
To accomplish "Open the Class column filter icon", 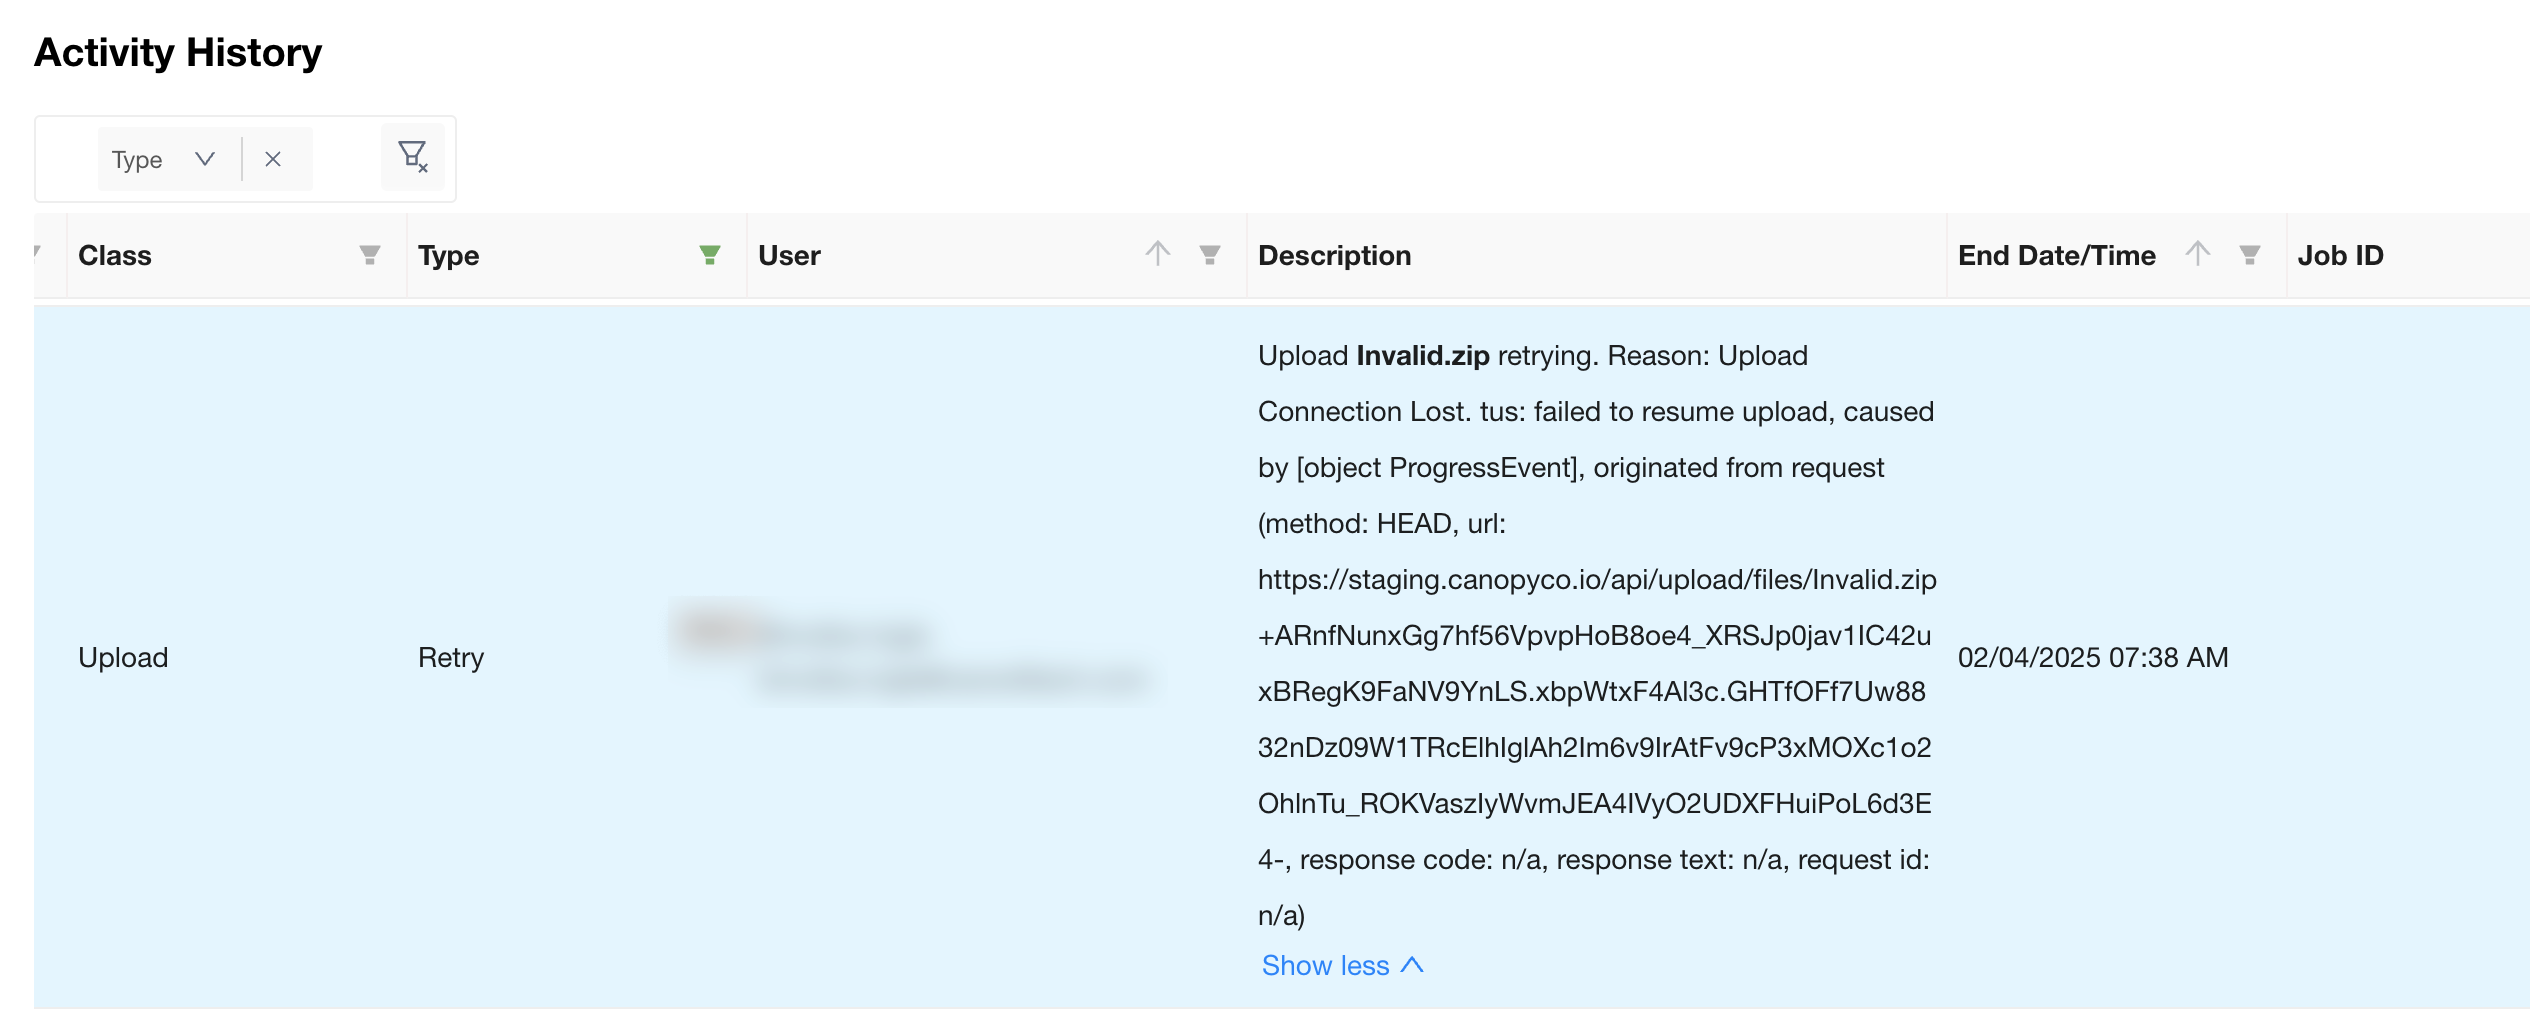I will click(369, 255).
